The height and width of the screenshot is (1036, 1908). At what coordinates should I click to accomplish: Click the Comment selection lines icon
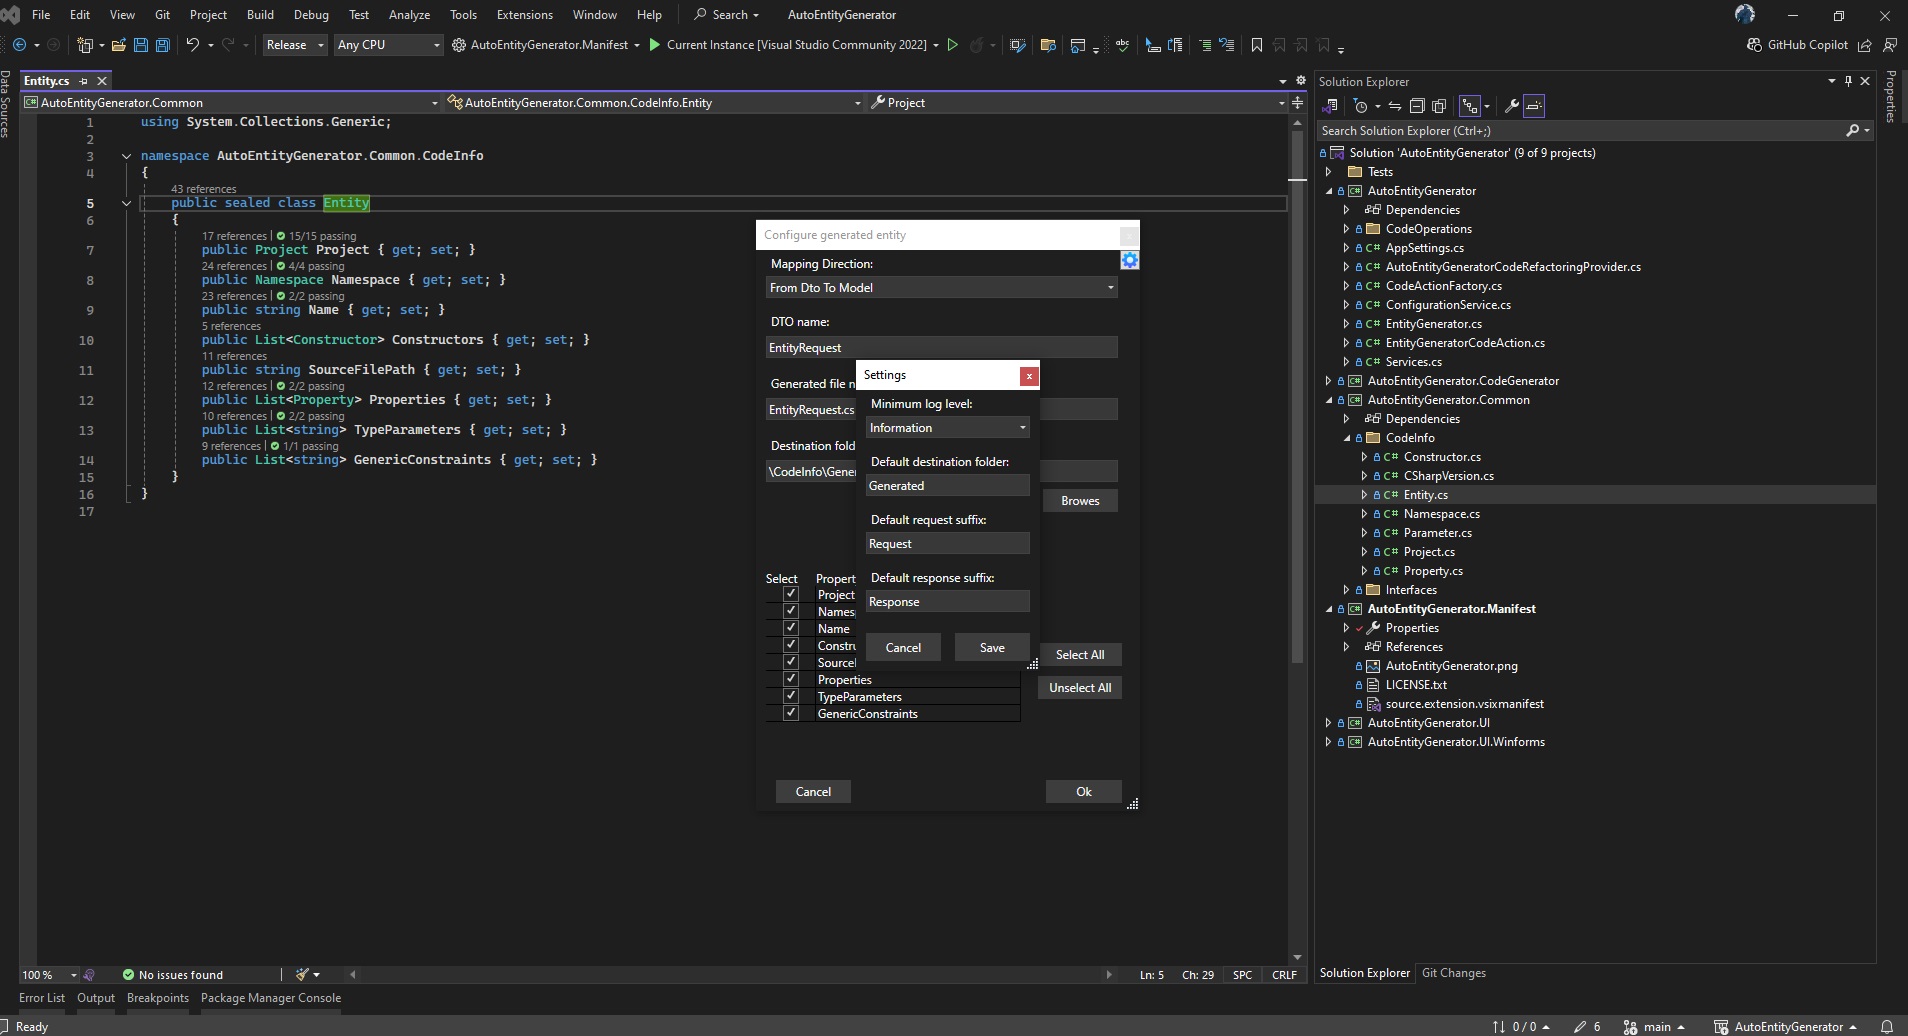click(x=1205, y=45)
